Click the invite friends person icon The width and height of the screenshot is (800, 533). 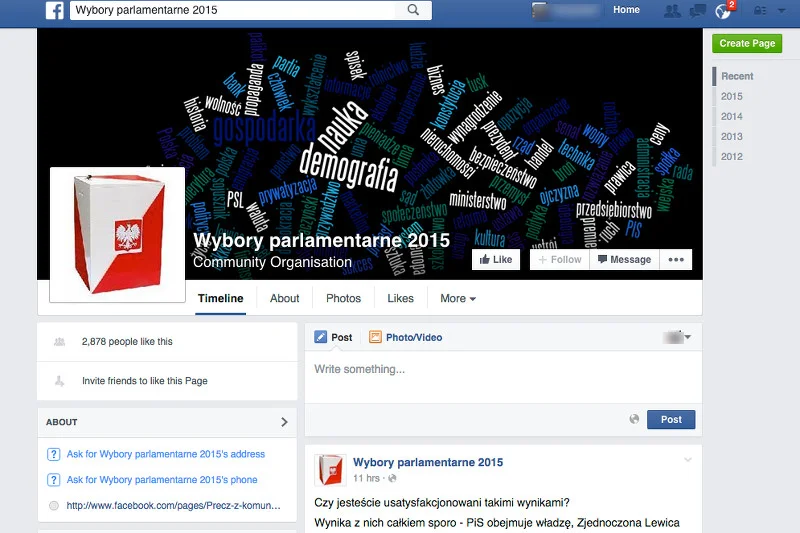coord(59,380)
